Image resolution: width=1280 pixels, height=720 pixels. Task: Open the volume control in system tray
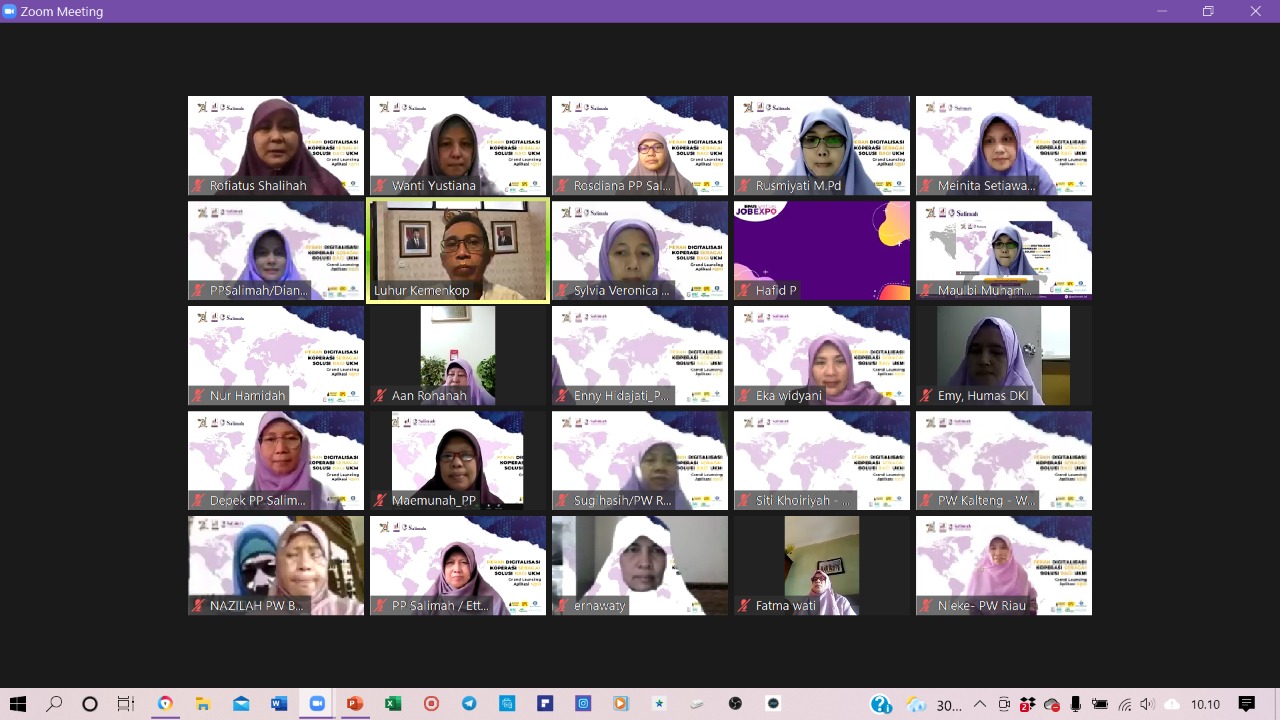coord(1147,704)
